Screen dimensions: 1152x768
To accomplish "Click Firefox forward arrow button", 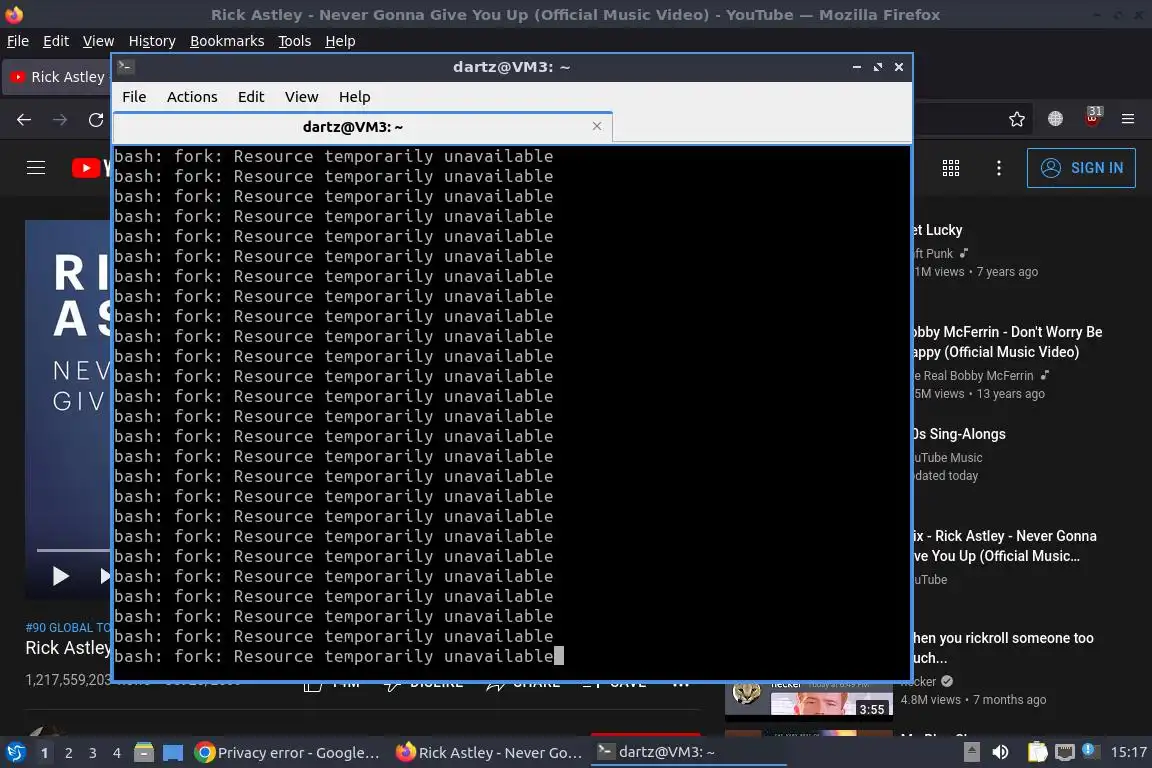I will [x=60, y=119].
